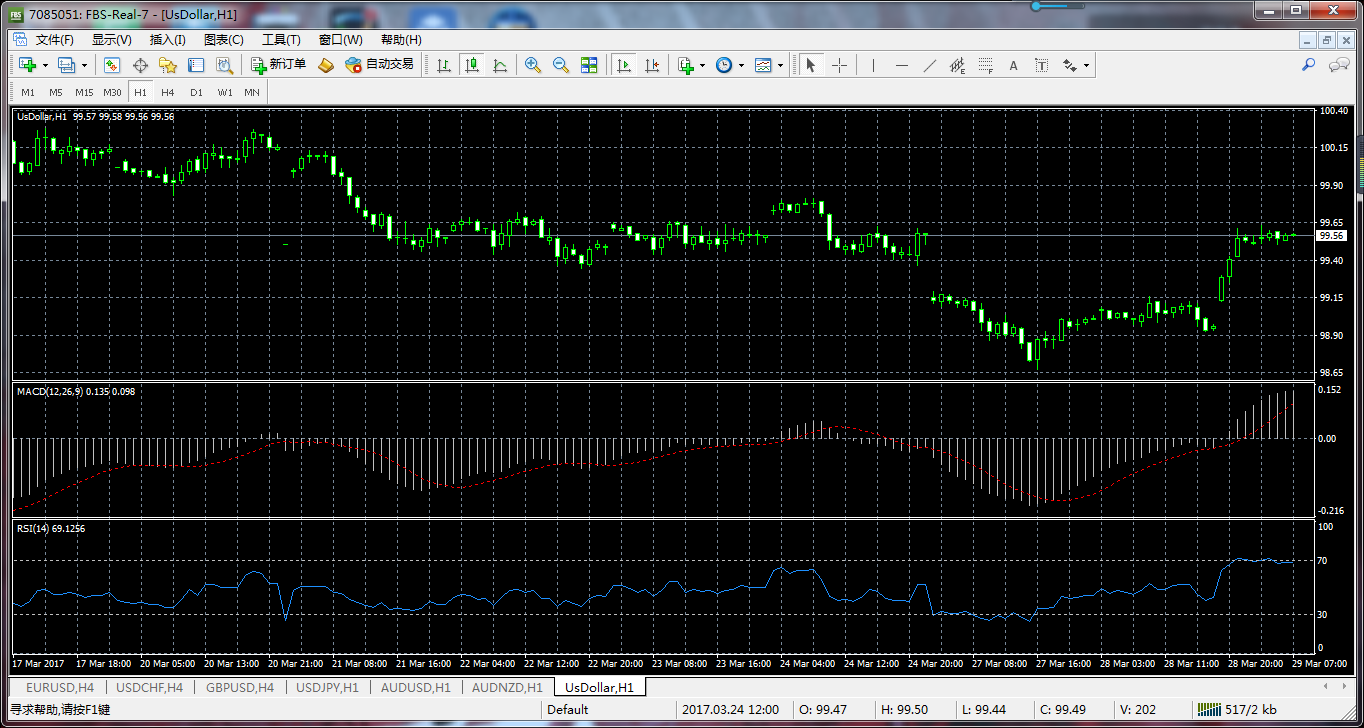Select the trendline drawing tool
Image resolution: width=1364 pixels, height=728 pixels.
pyautogui.click(x=930, y=65)
